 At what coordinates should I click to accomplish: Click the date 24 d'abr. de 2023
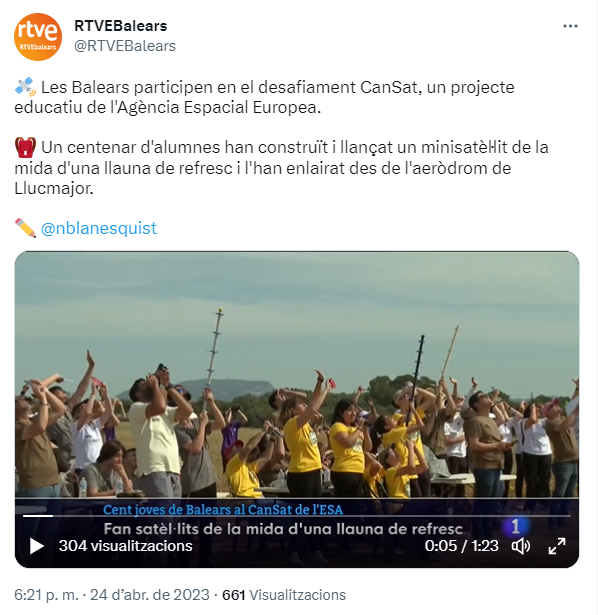pos(150,595)
